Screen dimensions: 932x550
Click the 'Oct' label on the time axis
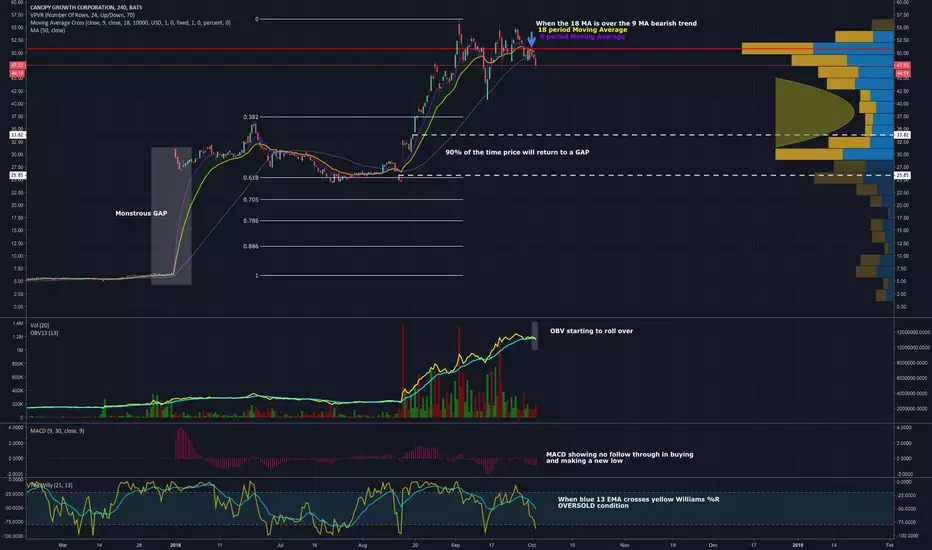point(532,545)
